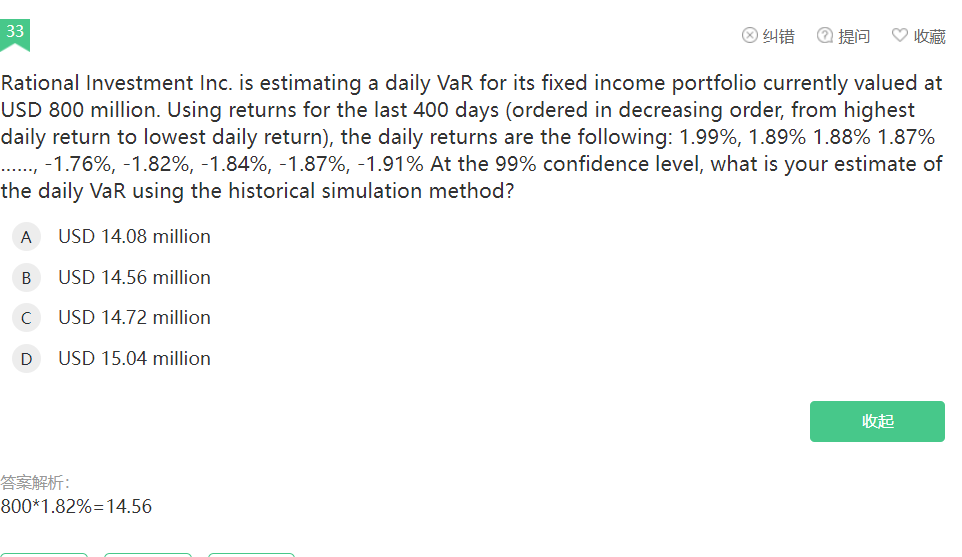Click the "USD 15.04 million" answer text
The image size is (962, 557).
[x=134, y=359]
